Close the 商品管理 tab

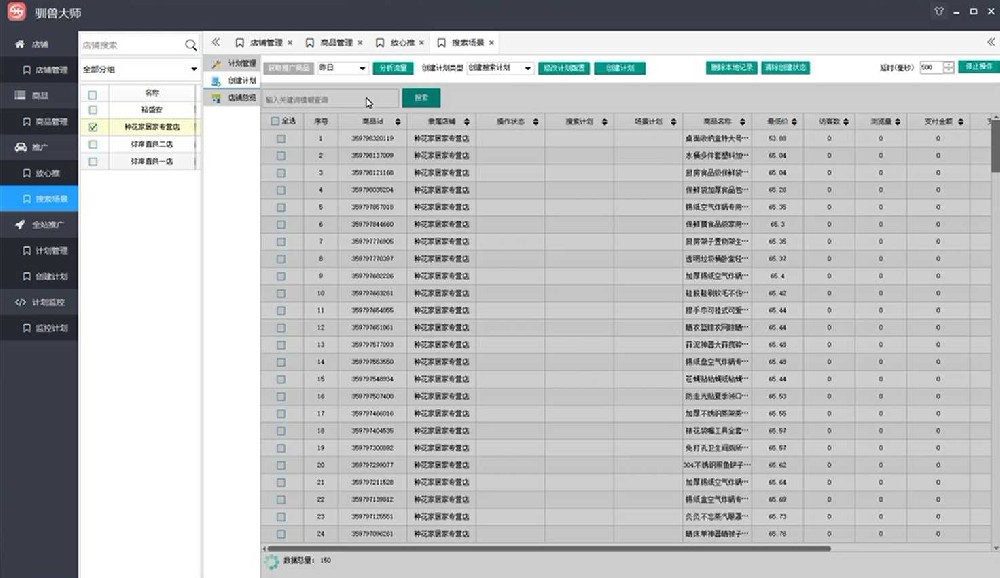click(x=360, y=43)
